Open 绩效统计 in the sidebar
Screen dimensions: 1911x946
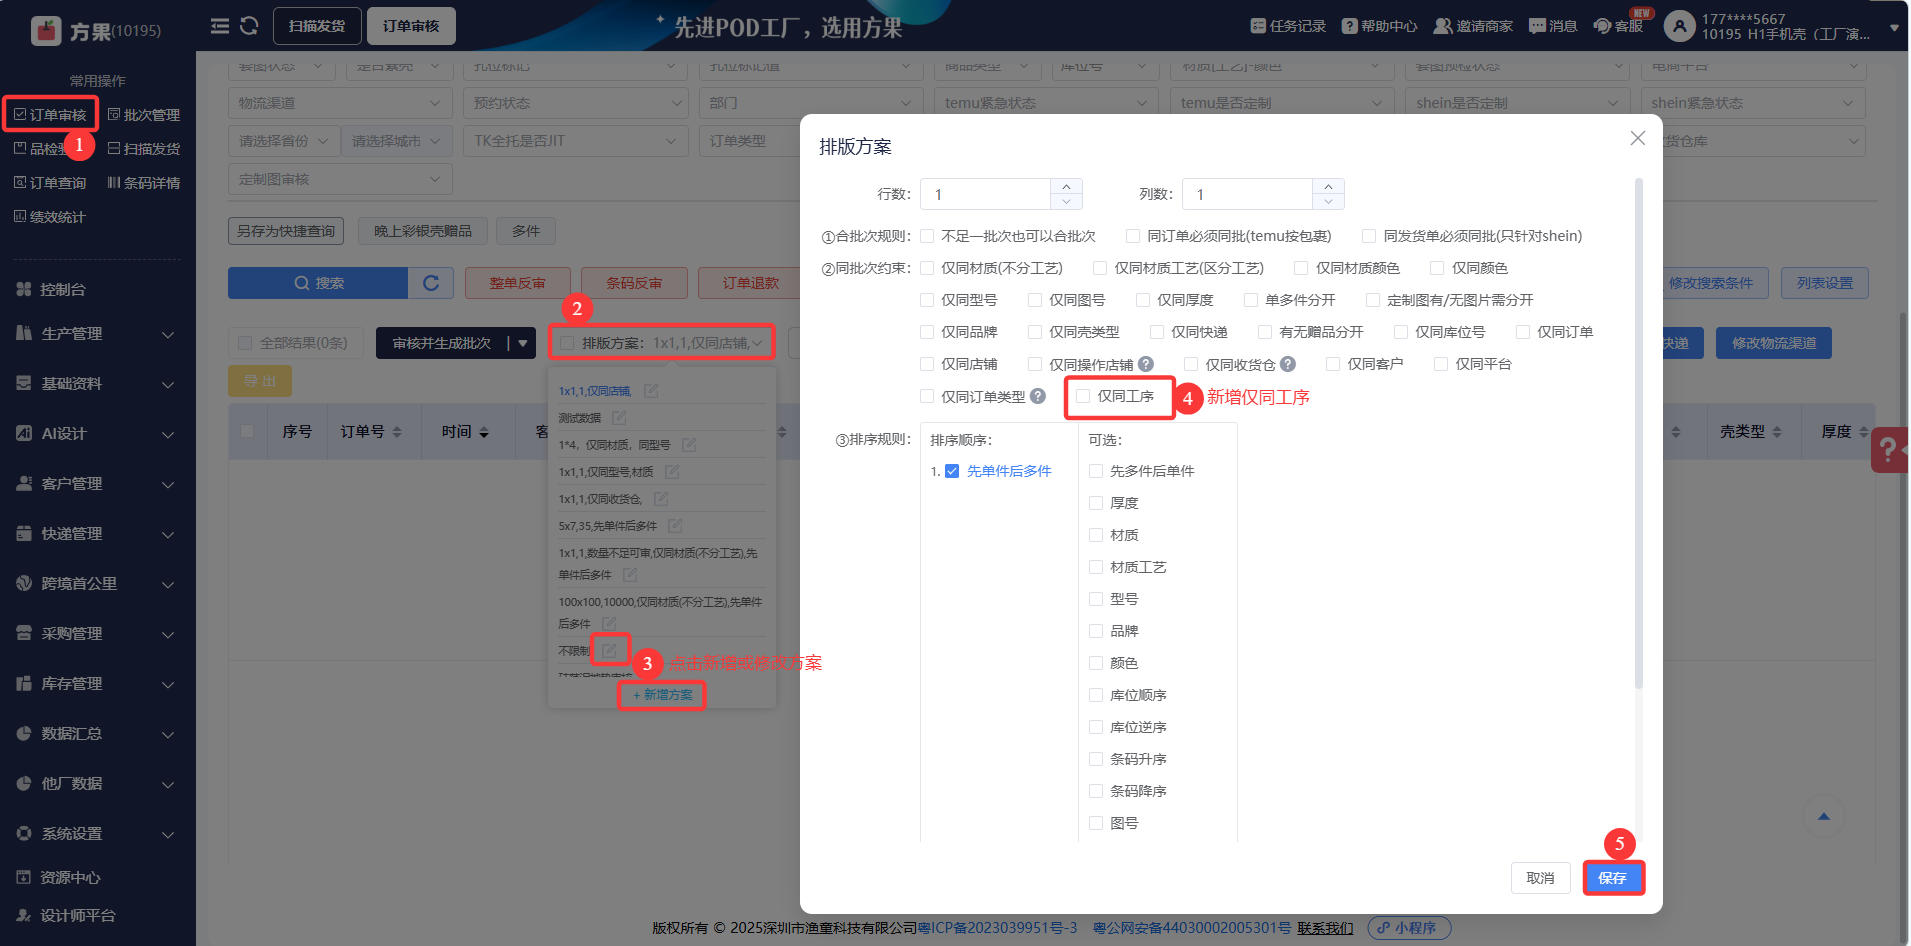[x=50, y=217]
